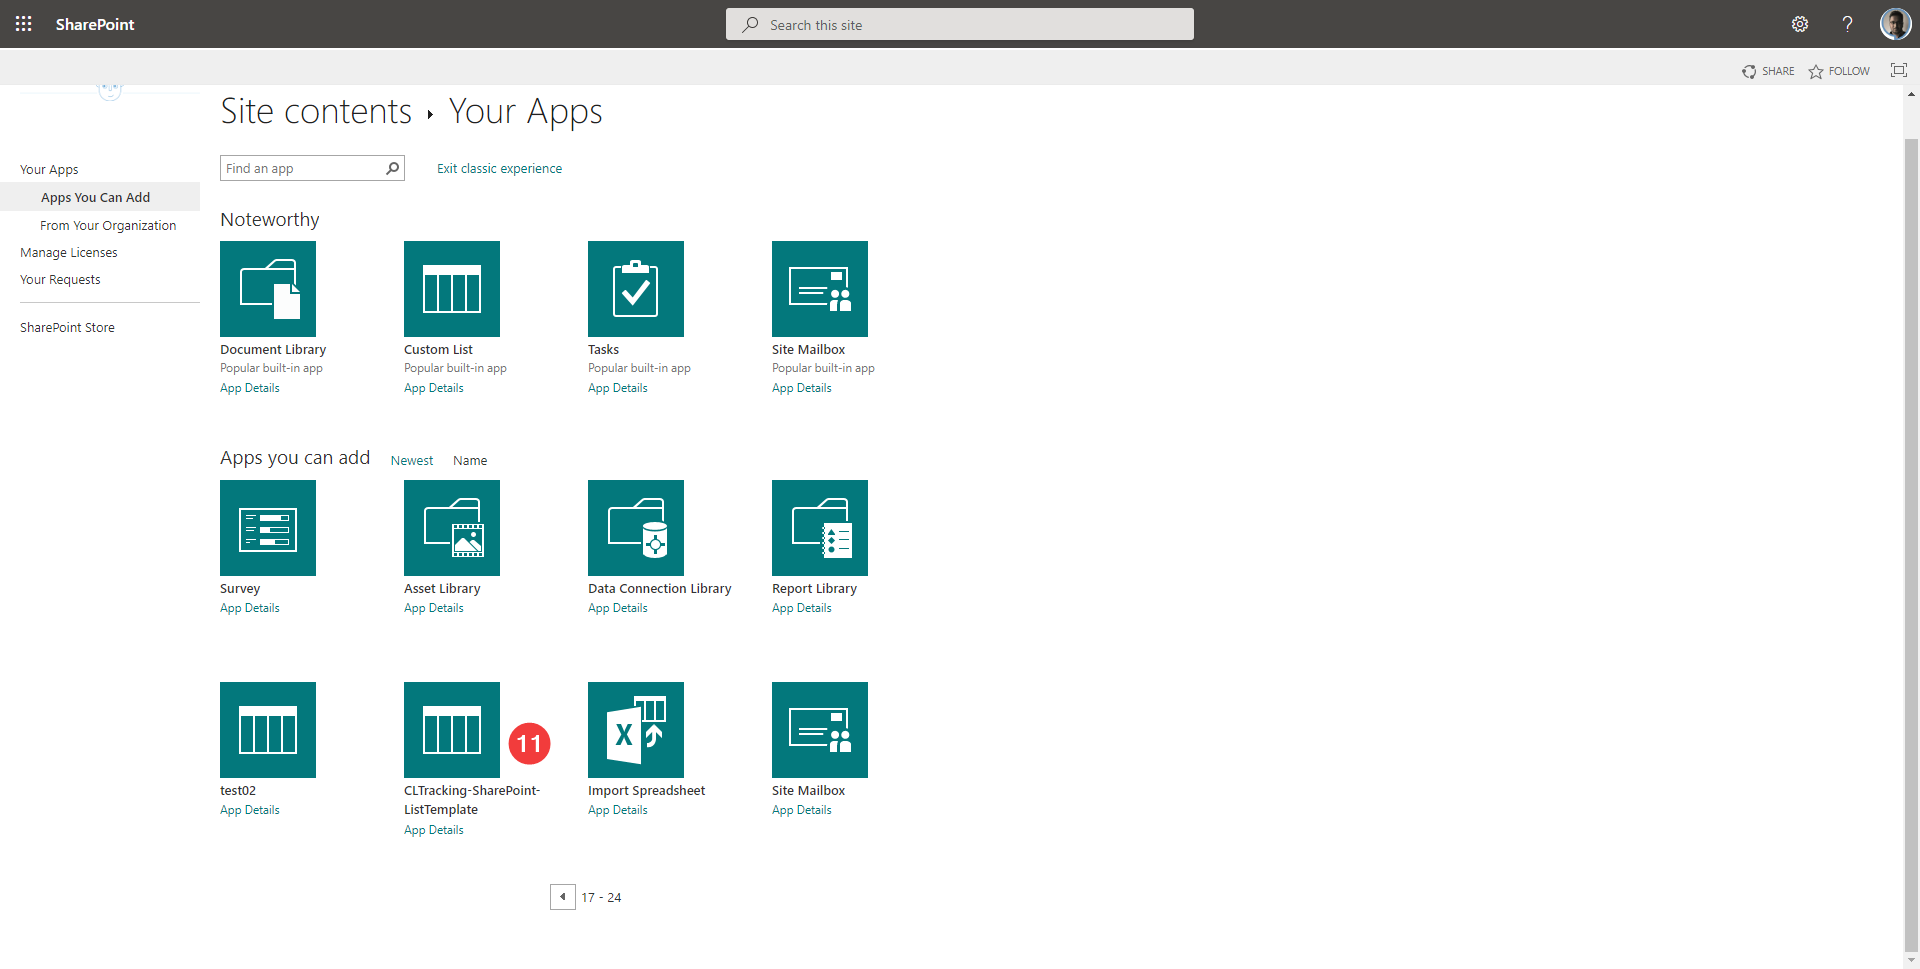Screen dimensions: 1920x969
Task: Select Your Apps in left navigation
Action: (x=49, y=170)
